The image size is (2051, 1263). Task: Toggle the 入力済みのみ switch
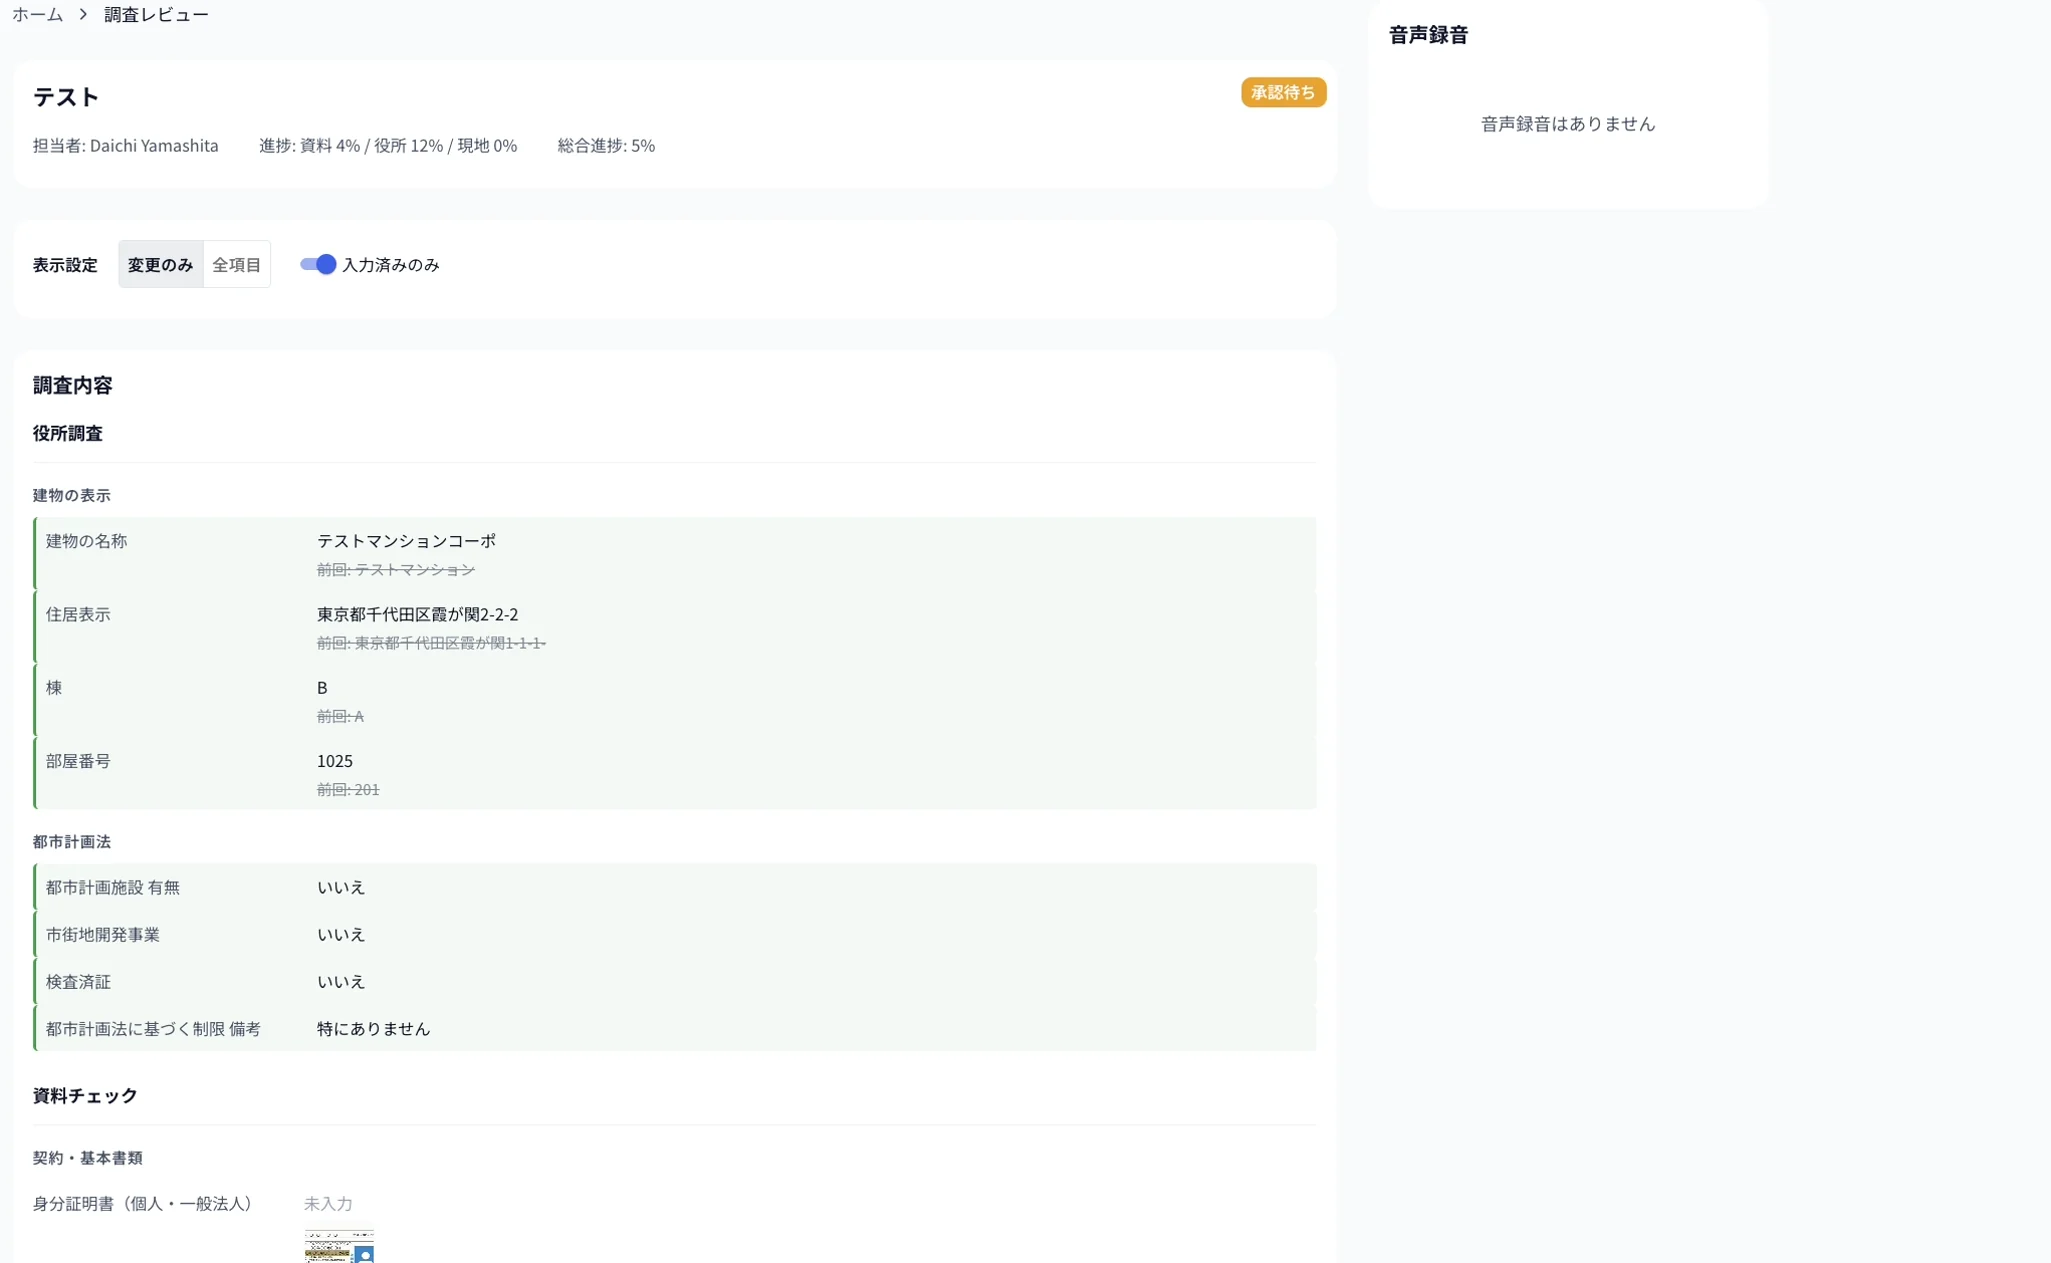[318, 264]
